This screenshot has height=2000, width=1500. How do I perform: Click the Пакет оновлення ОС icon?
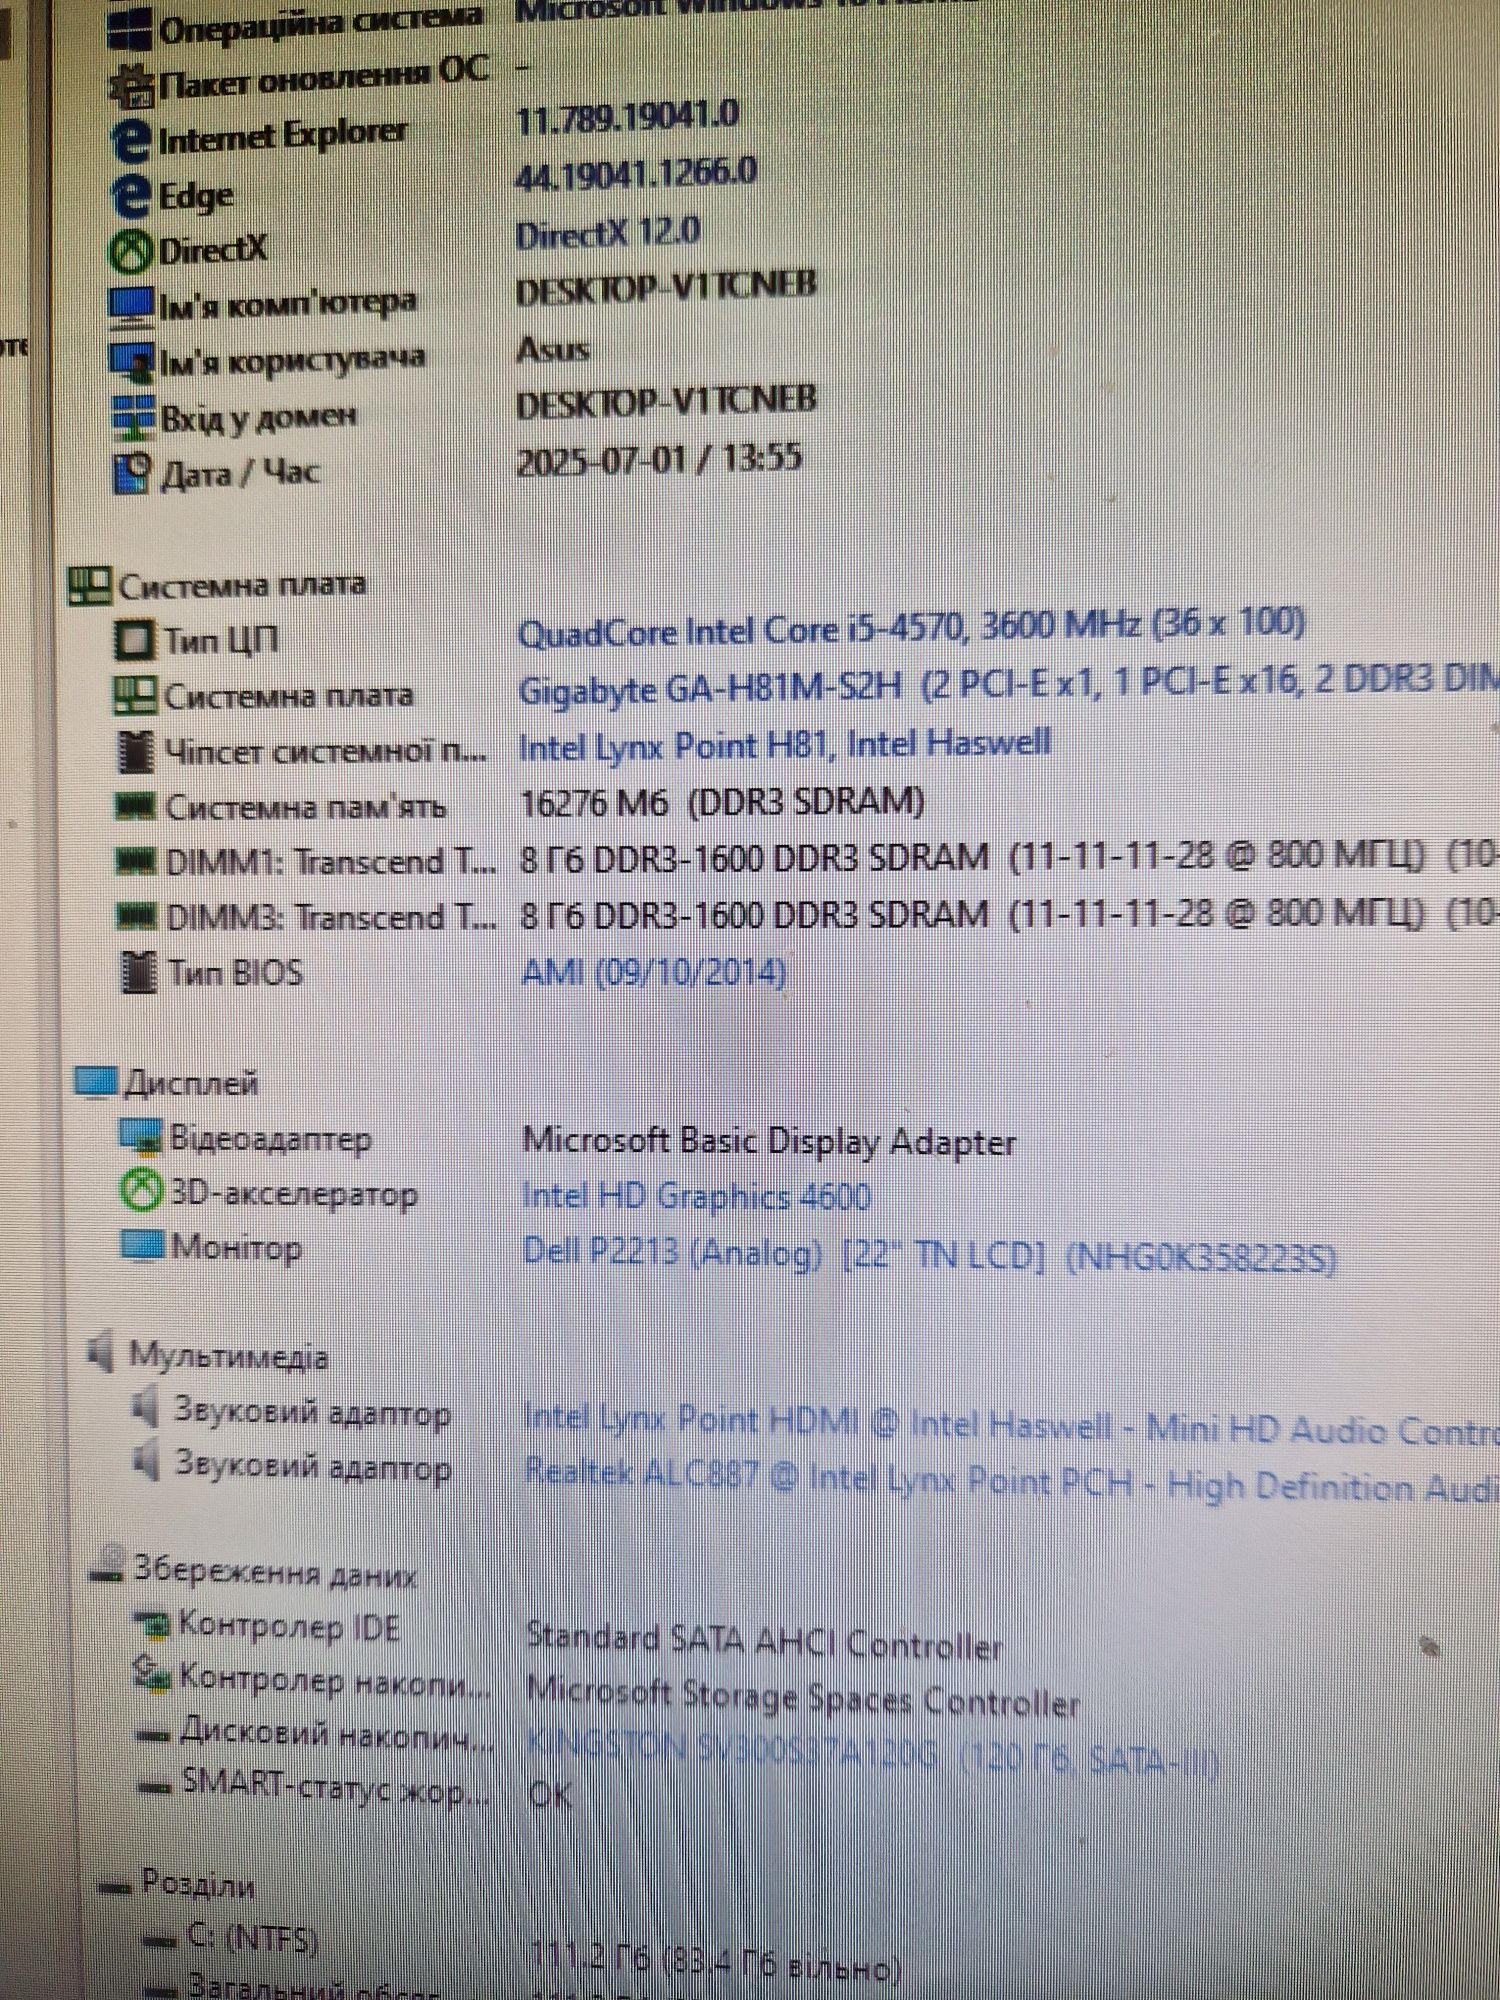click(x=130, y=85)
